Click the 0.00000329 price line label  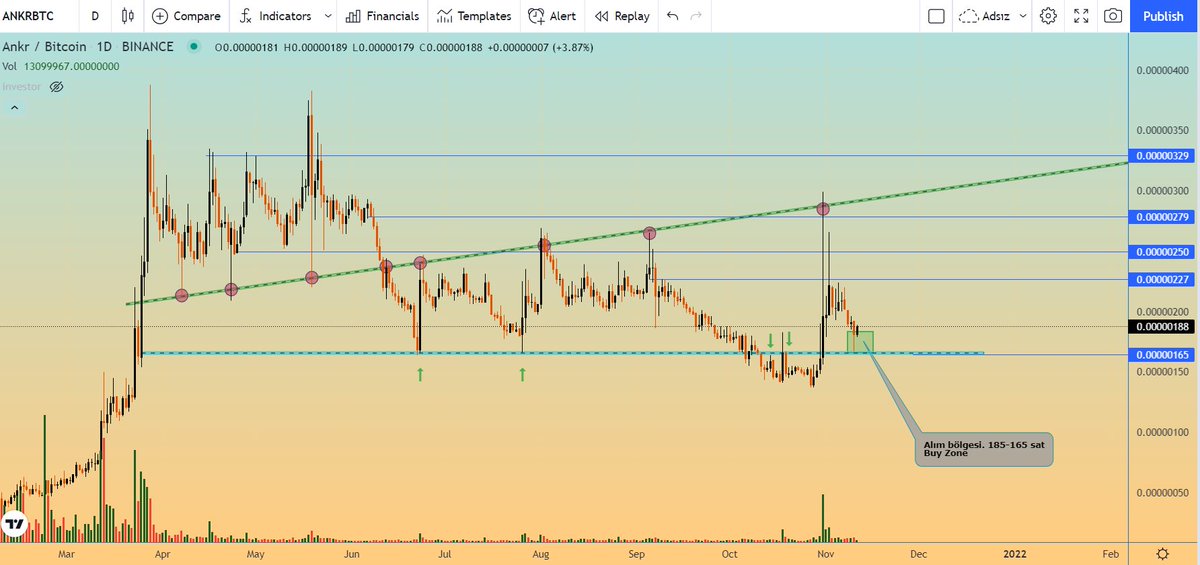coord(1163,156)
